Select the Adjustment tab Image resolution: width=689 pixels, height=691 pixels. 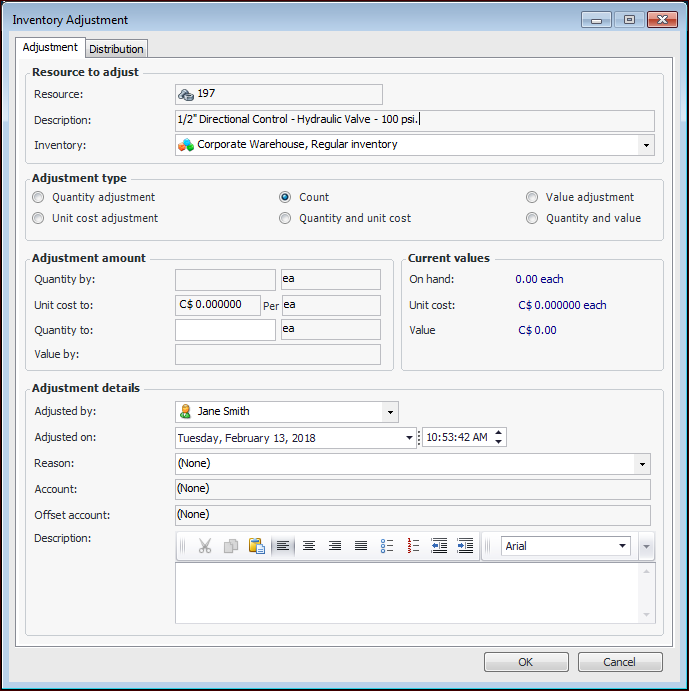50,48
